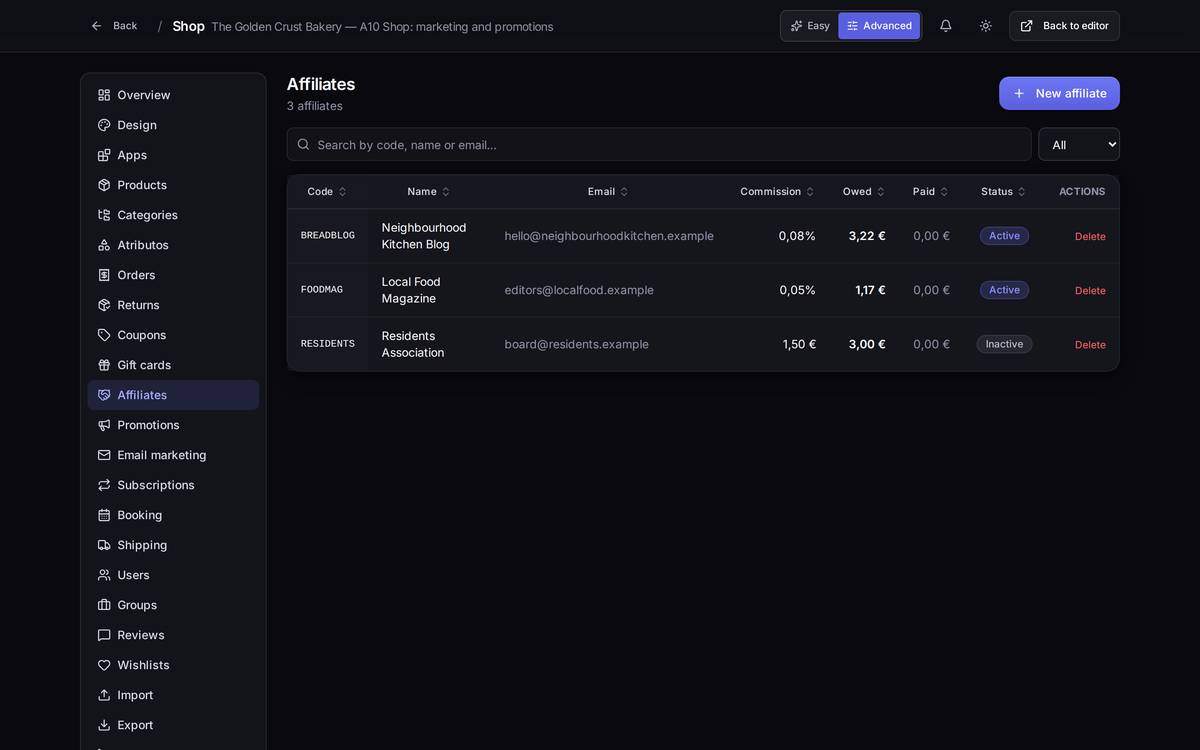Click the Booking calendar icon
This screenshot has width=1200, height=750.
point(104,515)
